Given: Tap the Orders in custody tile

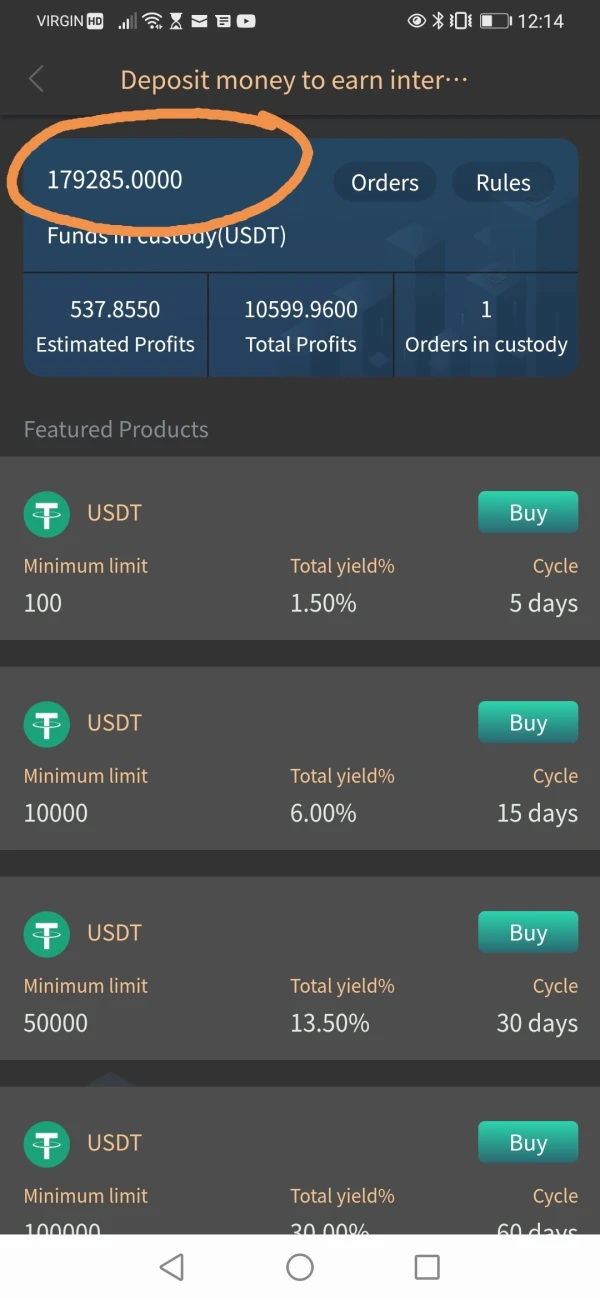Looking at the screenshot, I should (x=486, y=326).
